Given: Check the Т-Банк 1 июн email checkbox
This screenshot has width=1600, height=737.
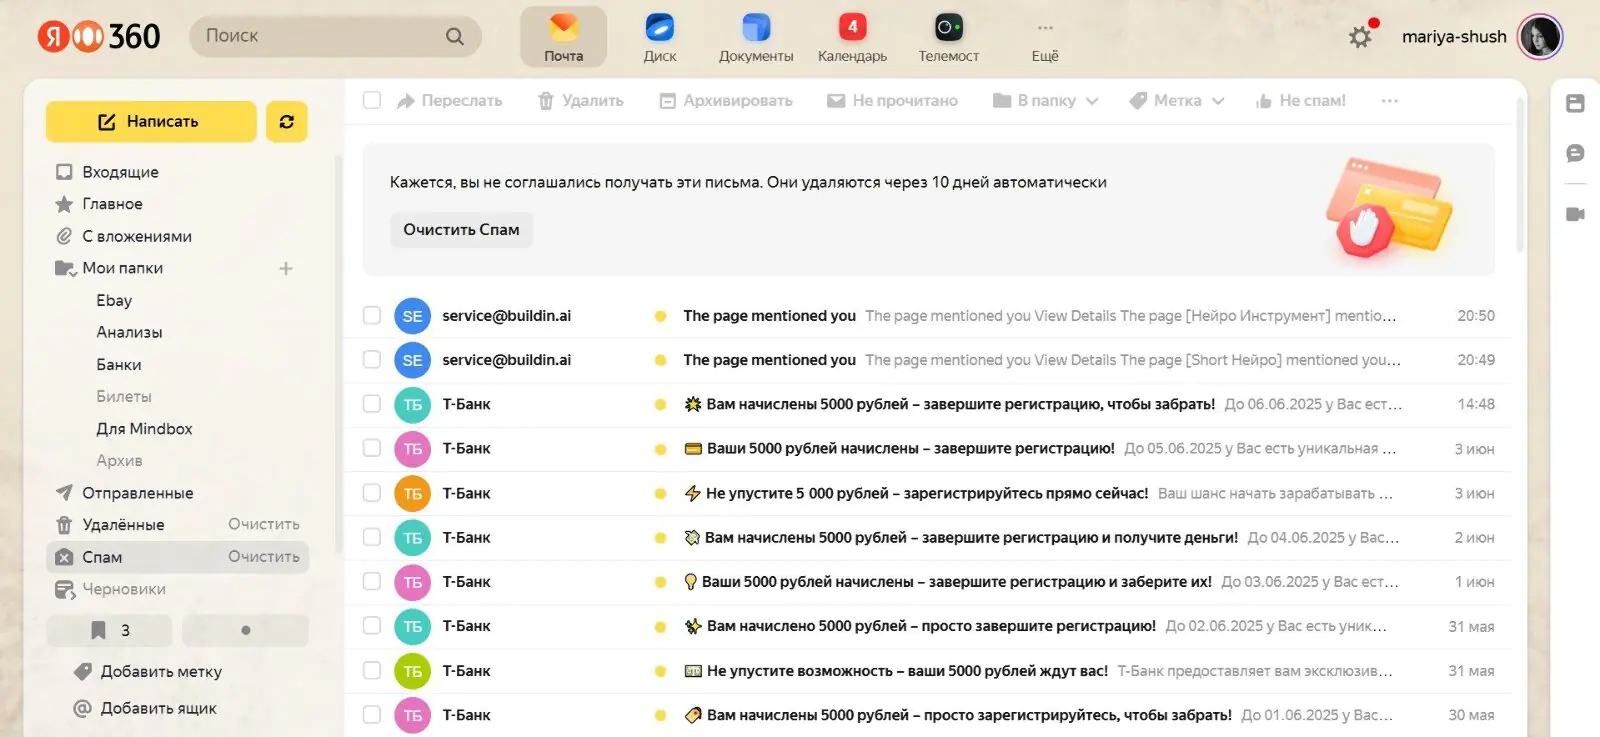Looking at the screenshot, I should [372, 581].
